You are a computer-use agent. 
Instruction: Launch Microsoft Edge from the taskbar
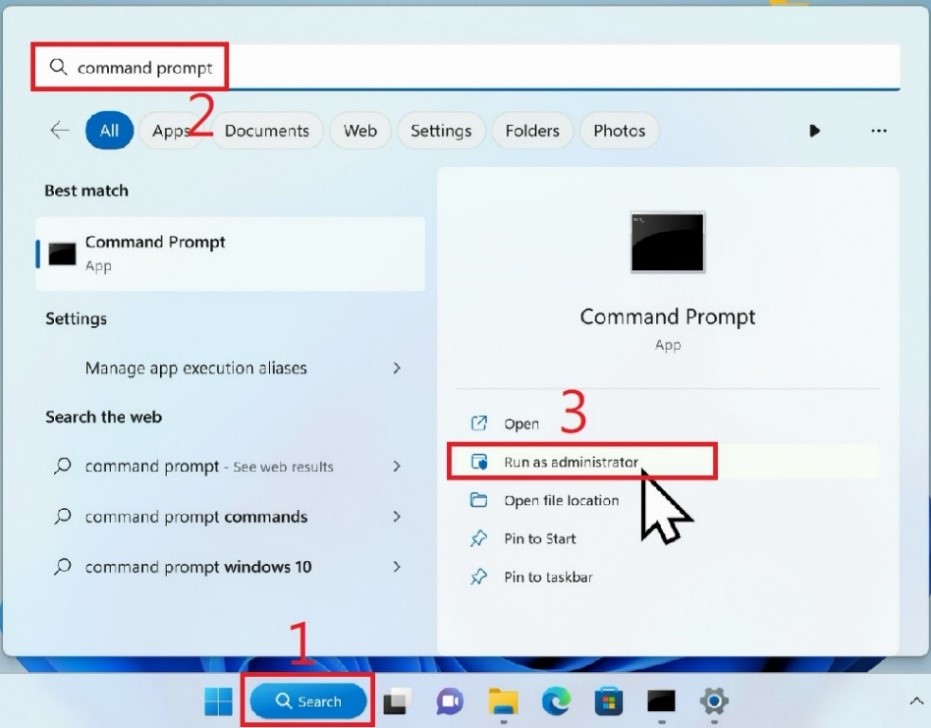coord(555,701)
